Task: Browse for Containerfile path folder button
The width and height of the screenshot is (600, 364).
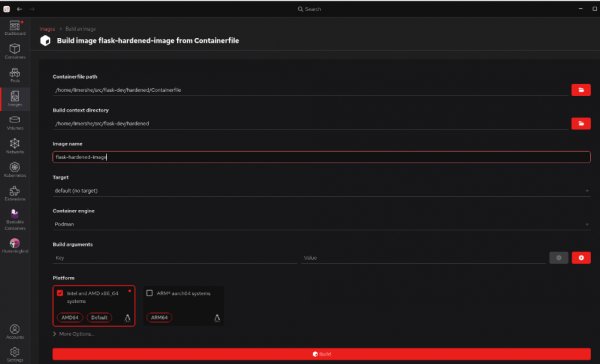Action: pyautogui.click(x=581, y=90)
